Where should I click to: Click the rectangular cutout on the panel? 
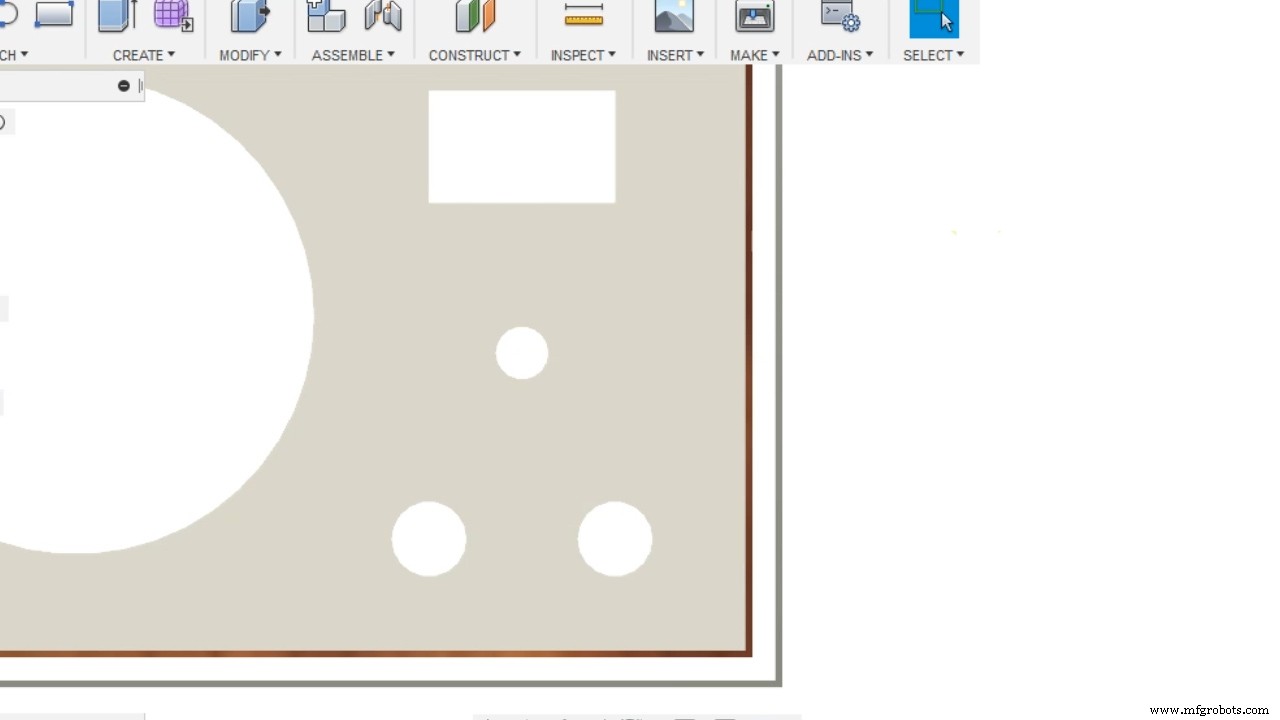tap(522, 147)
